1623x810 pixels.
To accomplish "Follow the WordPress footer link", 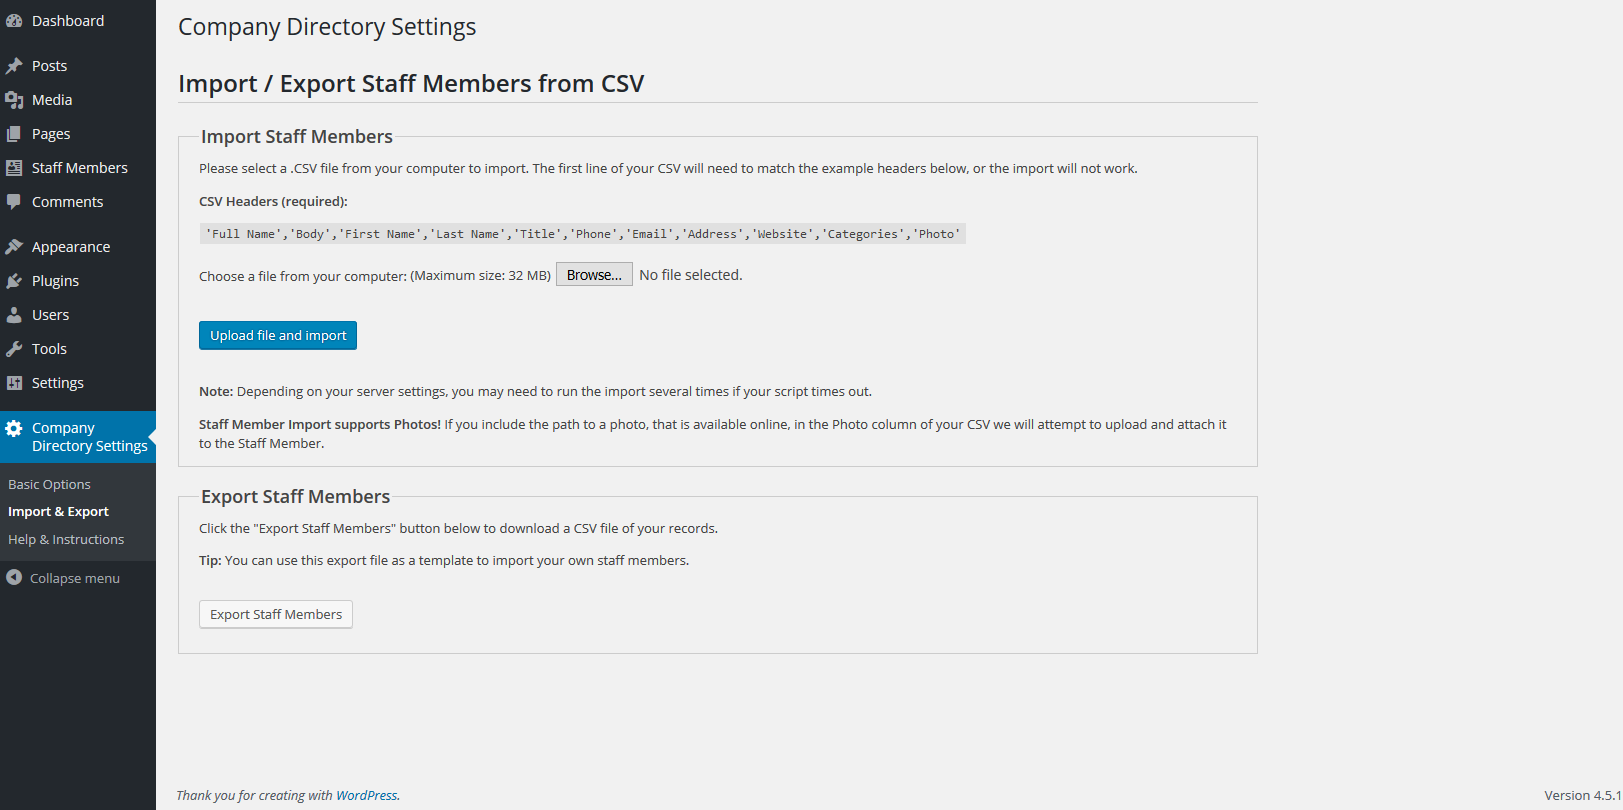I will point(366,795).
